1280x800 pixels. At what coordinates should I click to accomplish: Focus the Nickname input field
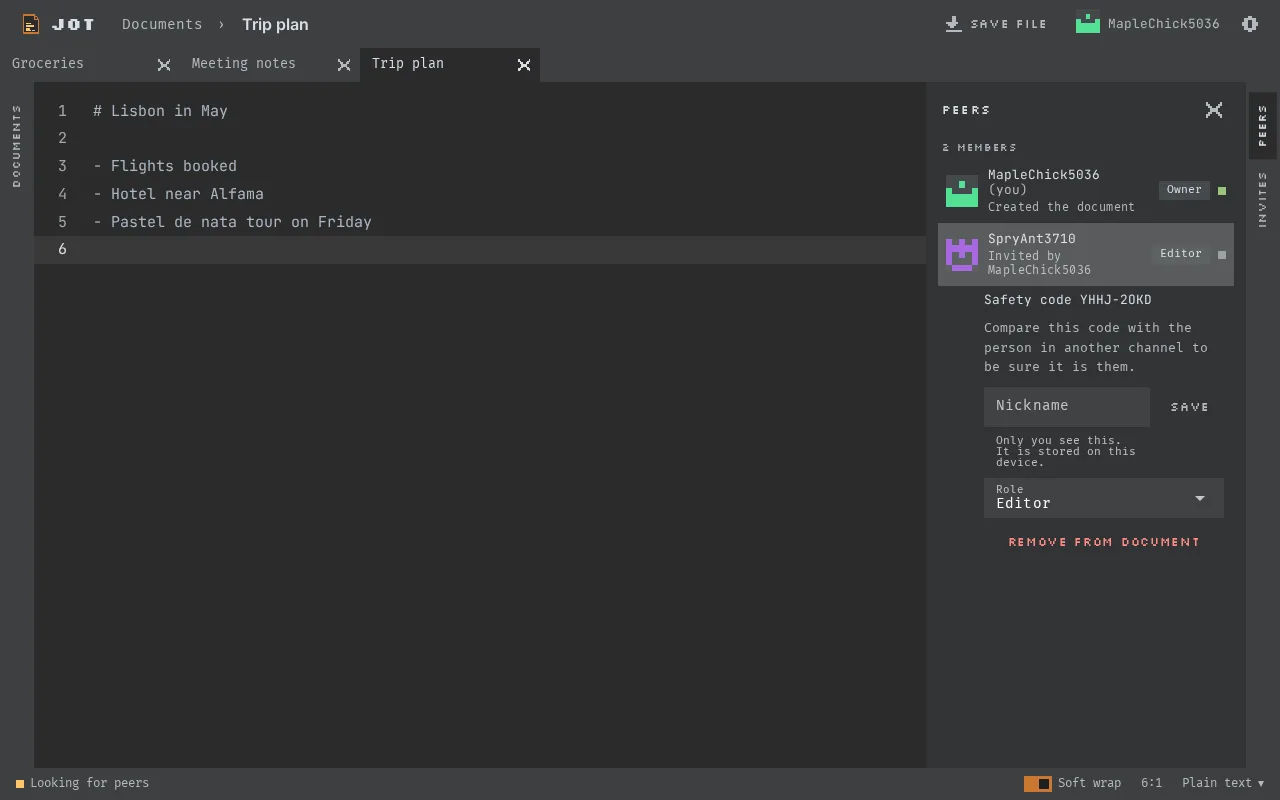coord(1067,407)
